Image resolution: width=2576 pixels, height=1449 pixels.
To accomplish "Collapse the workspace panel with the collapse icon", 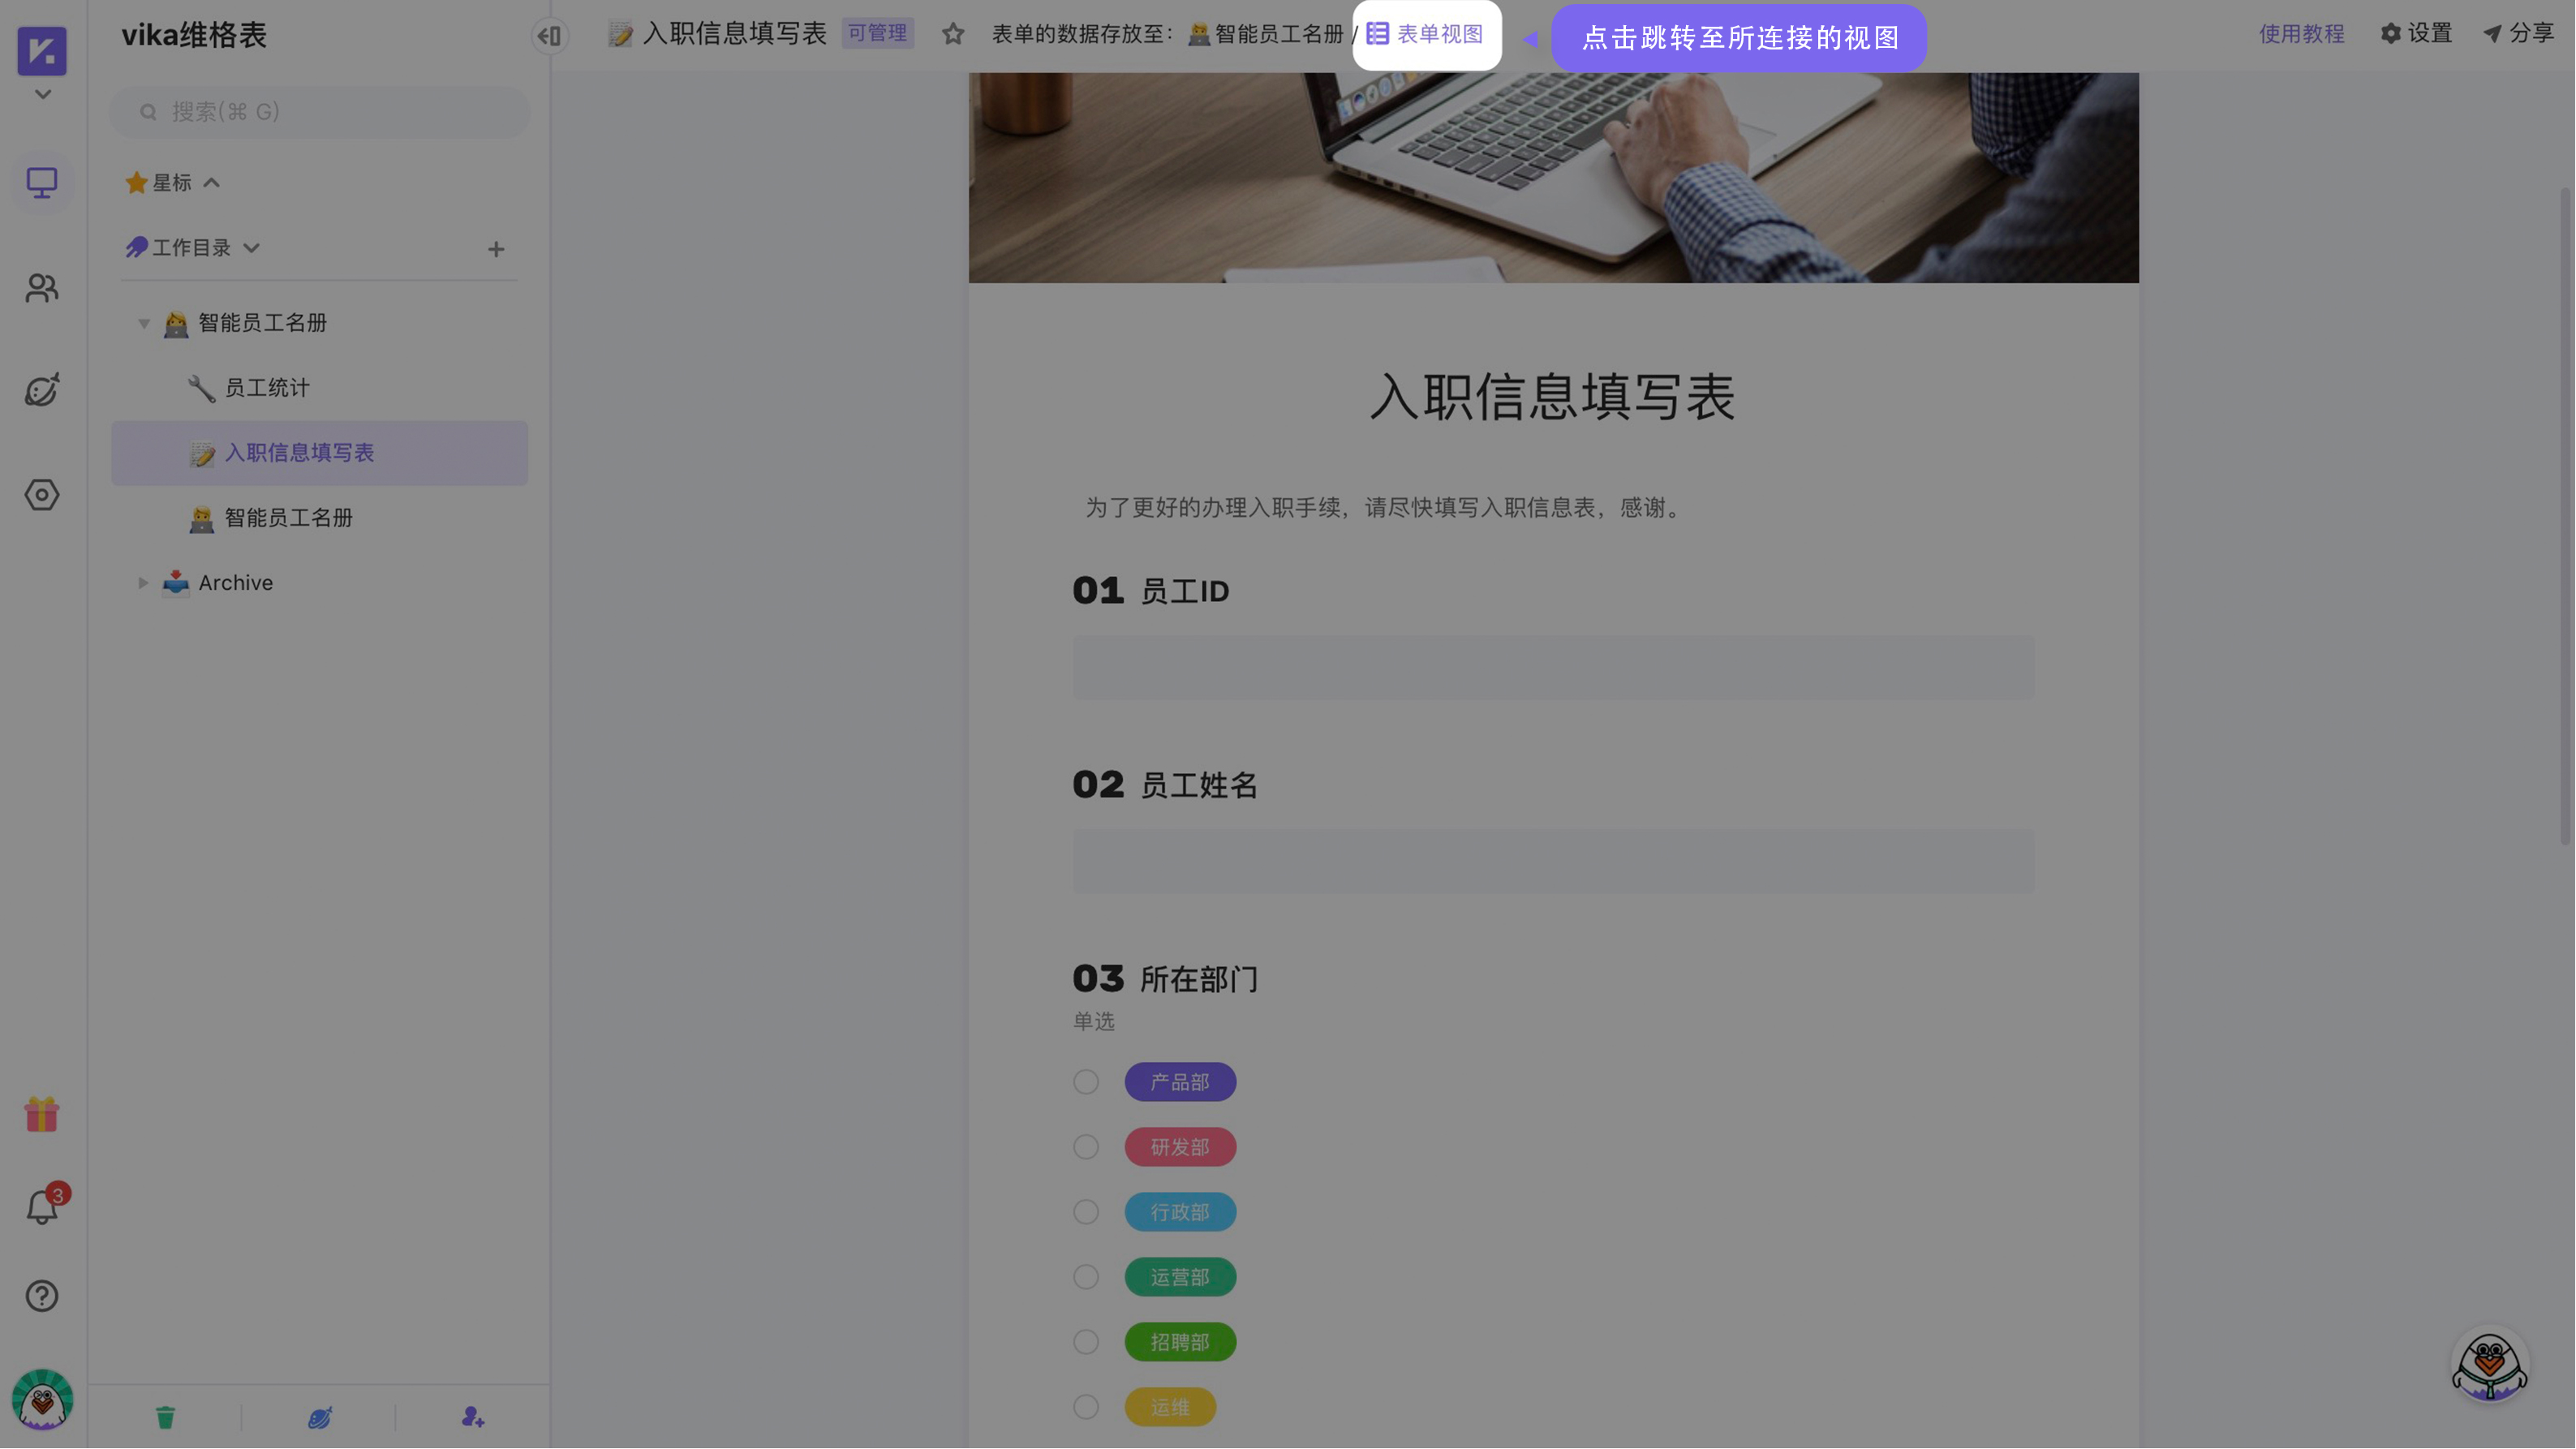I will tap(548, 35).
